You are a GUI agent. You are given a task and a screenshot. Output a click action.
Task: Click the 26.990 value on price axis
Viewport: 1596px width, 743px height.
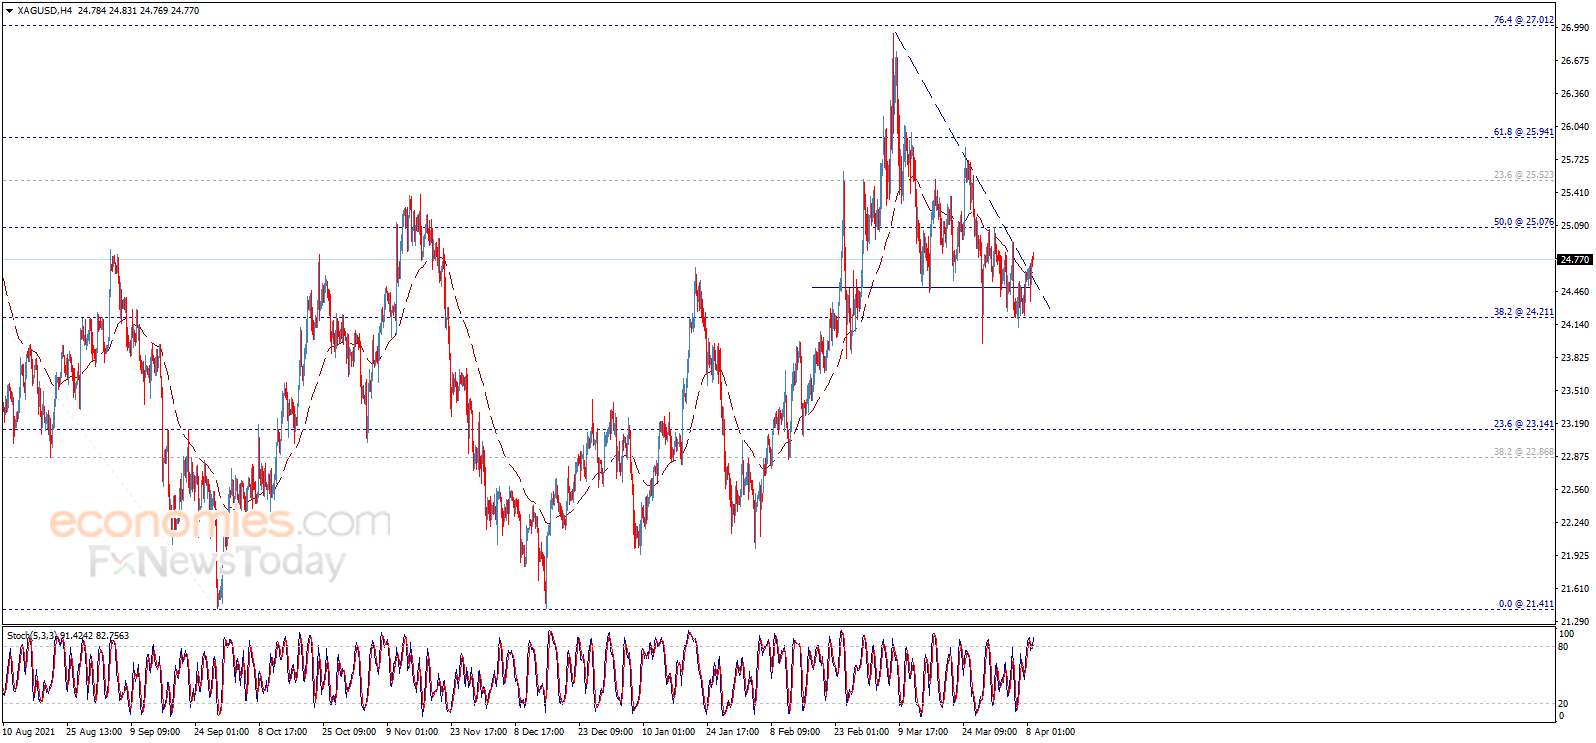[x=1574, y=28]
